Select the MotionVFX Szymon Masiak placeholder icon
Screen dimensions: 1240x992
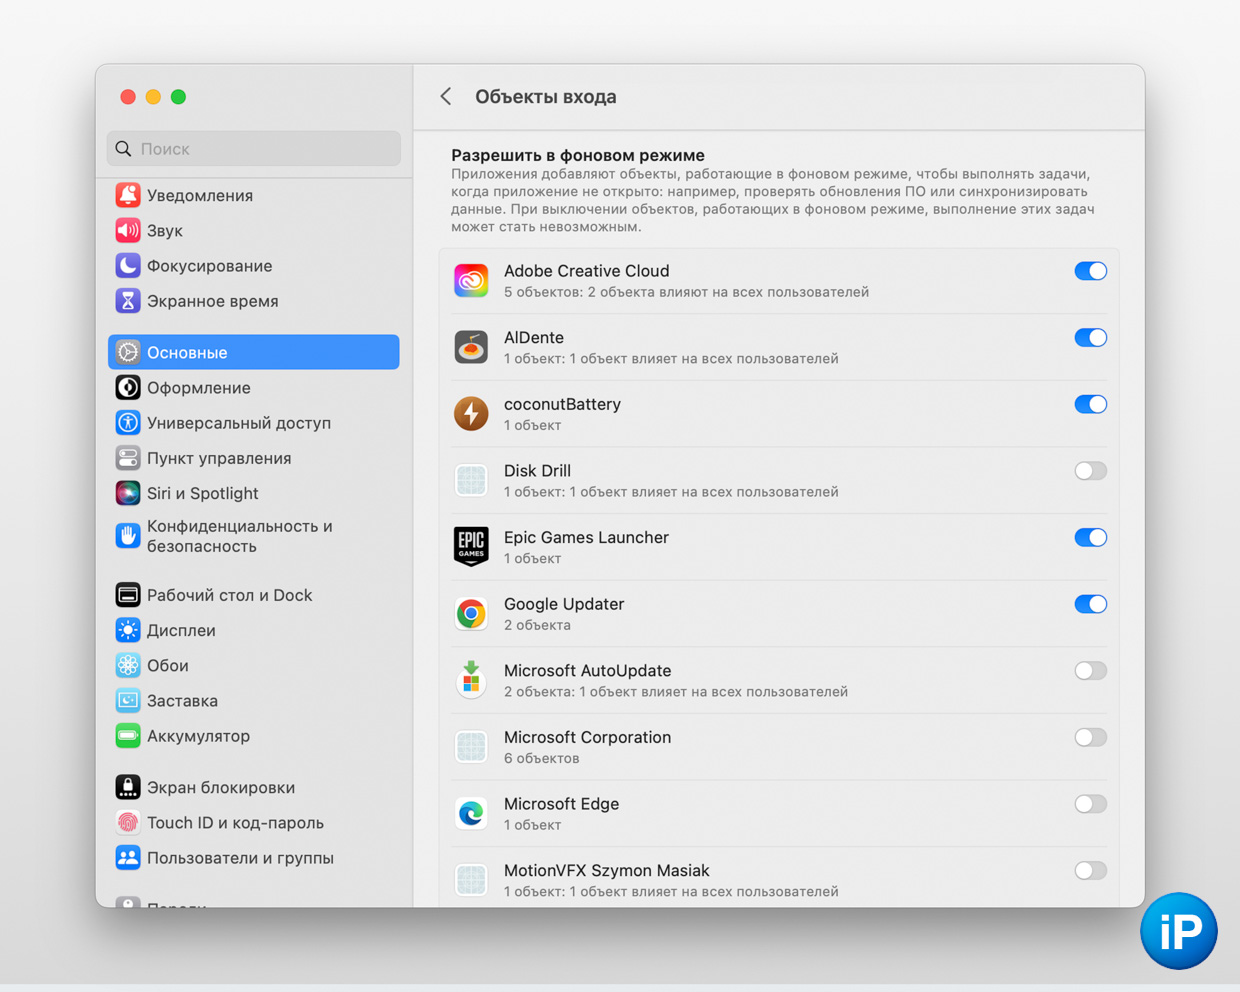[x=471, y=880]
